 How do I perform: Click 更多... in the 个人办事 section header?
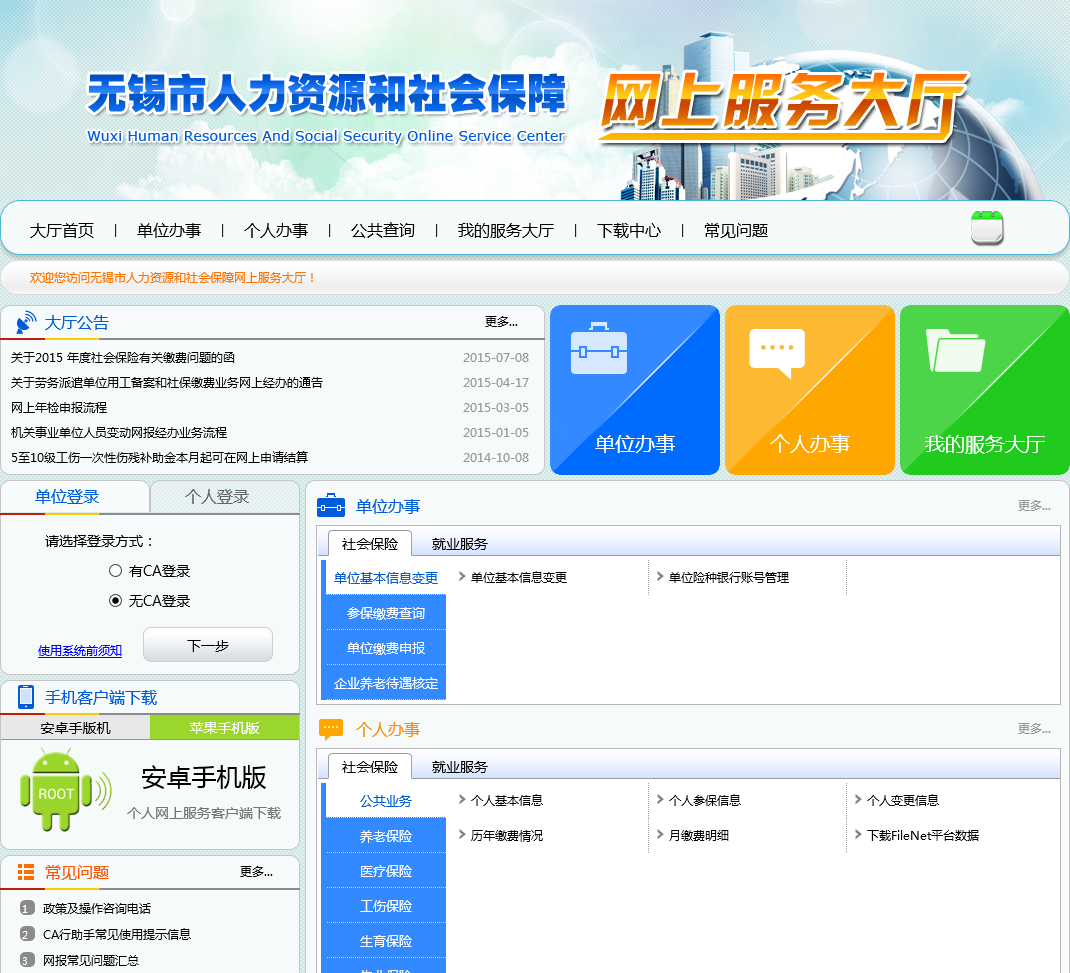click(x=1034, y=729)
